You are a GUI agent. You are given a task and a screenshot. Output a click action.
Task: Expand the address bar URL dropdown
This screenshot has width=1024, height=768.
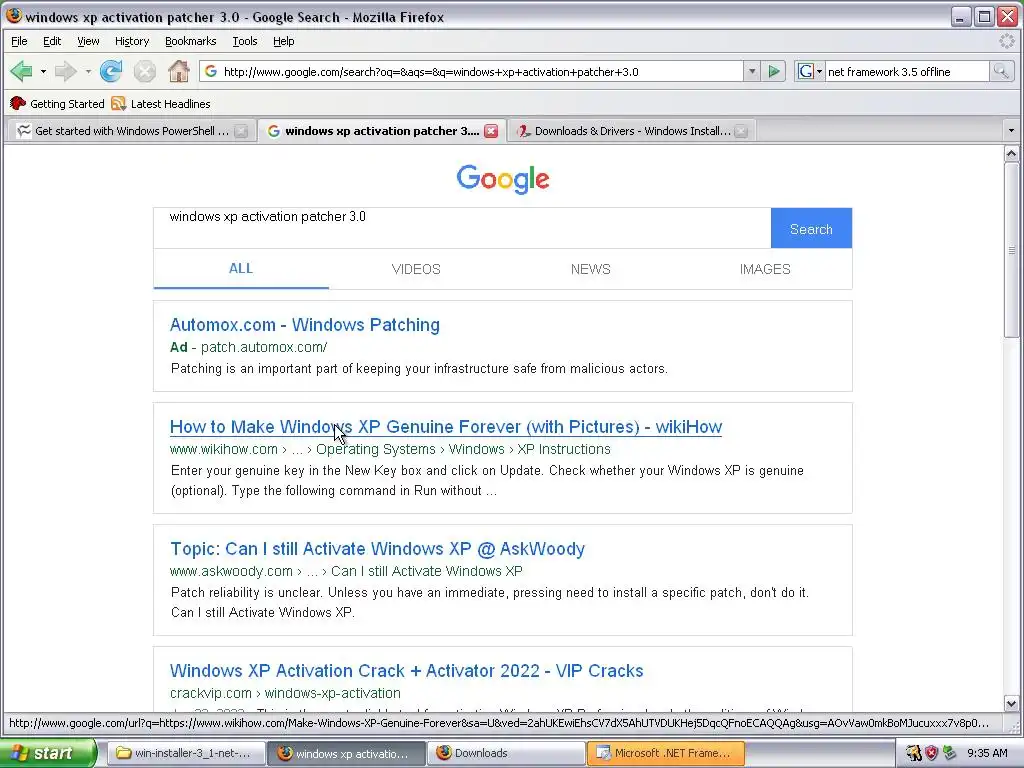coord(752,71)
